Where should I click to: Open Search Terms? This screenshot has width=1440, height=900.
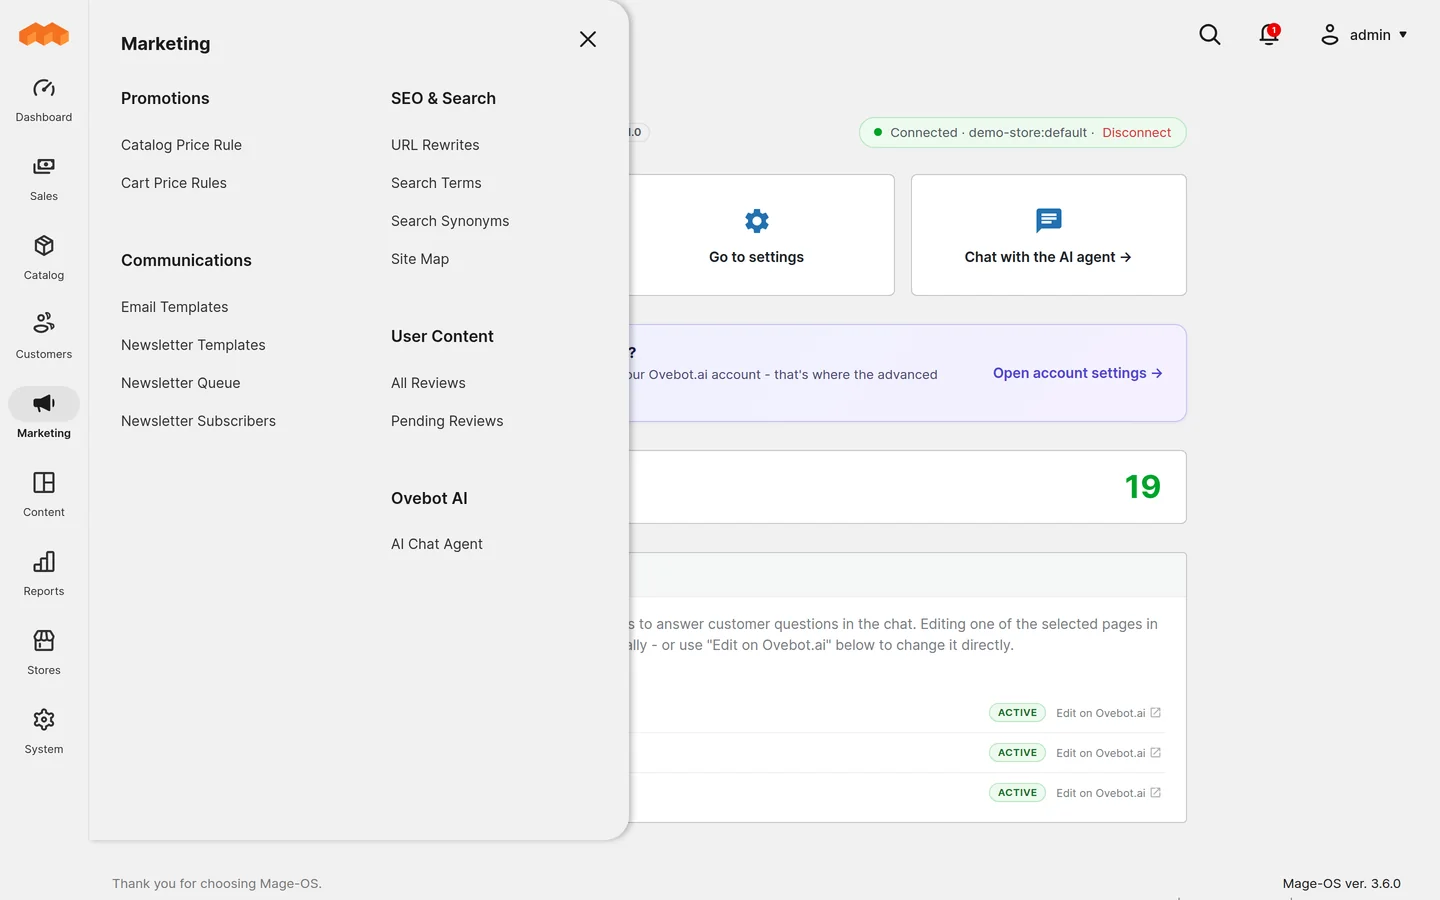point(436,183)
